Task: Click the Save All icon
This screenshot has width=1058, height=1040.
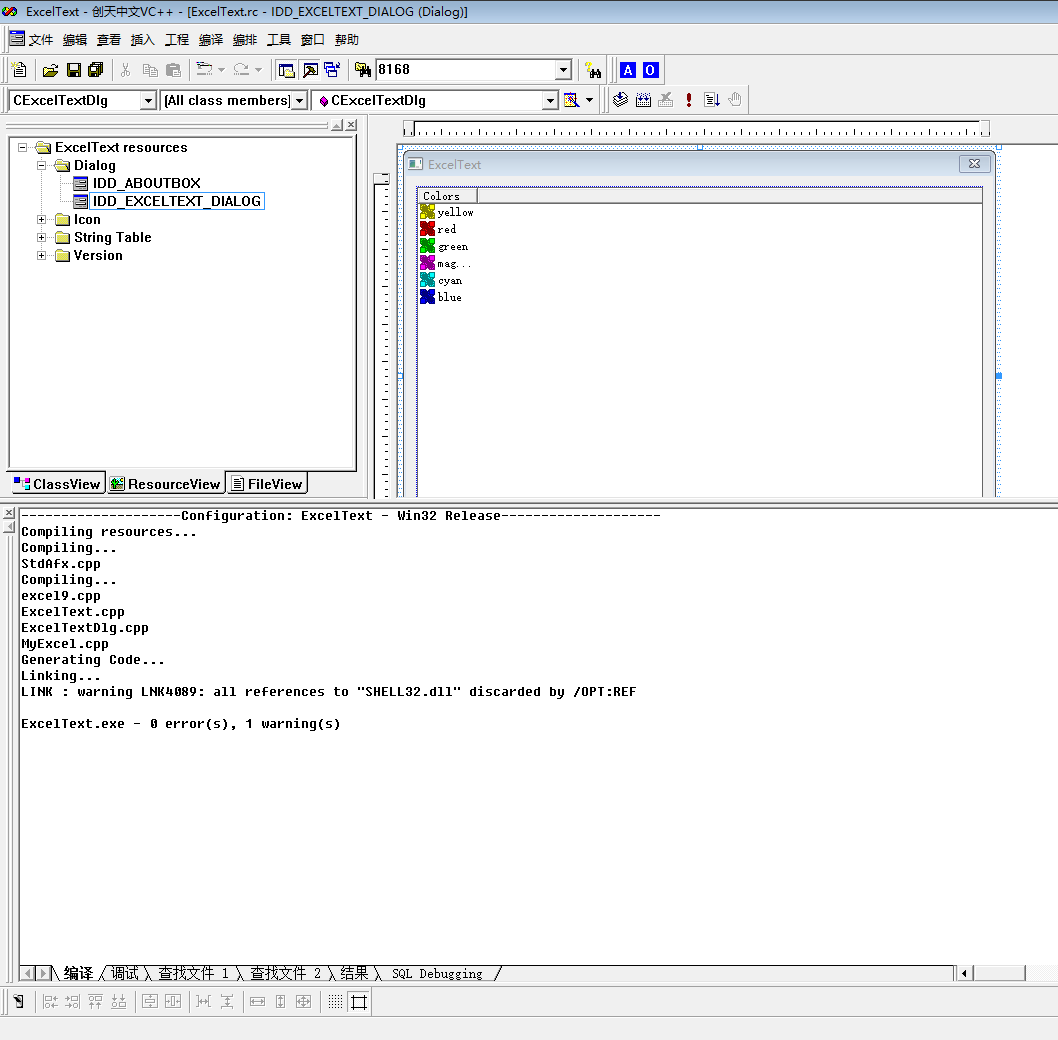Action: tap(96, 70)
